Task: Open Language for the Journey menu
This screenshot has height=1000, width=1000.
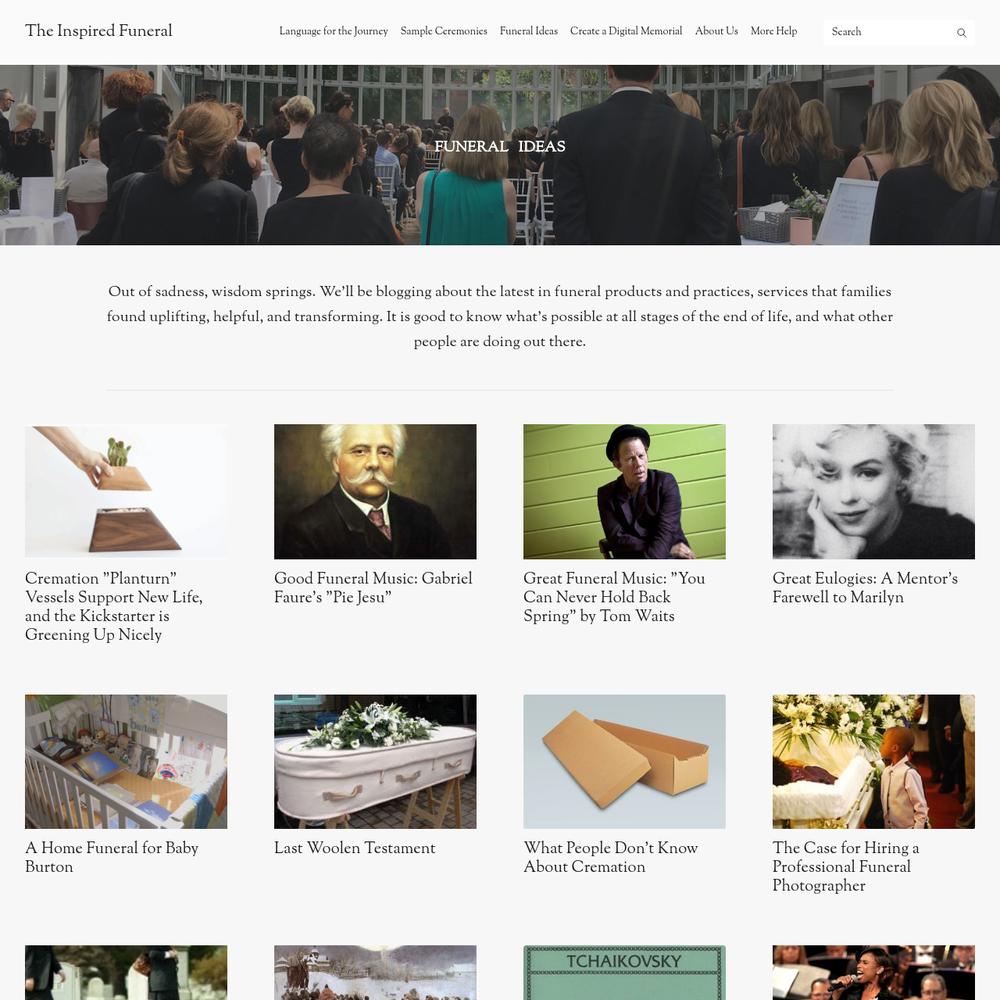Action: pyautogui.click(x=334, y=31)
